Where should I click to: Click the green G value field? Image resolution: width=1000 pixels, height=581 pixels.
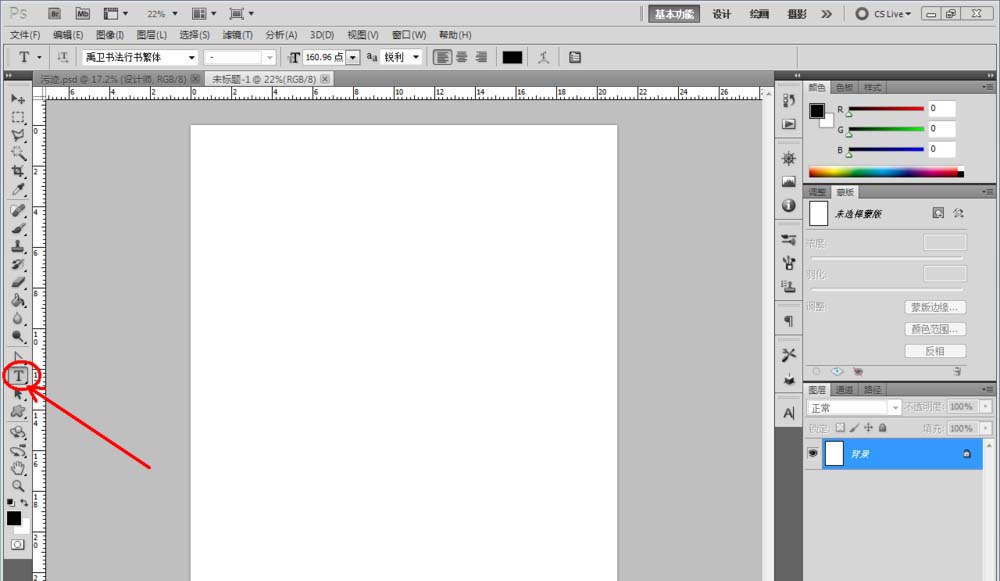pos(941,129)
